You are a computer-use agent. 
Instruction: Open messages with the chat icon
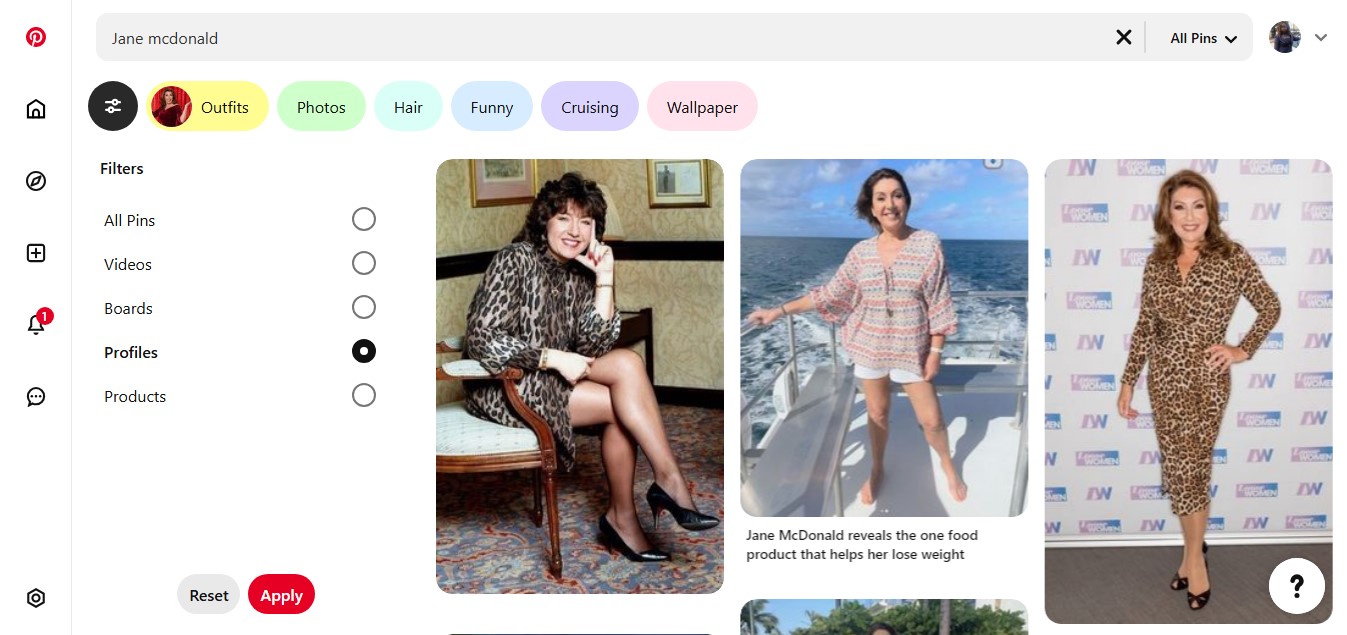click(x=36, y=396)
